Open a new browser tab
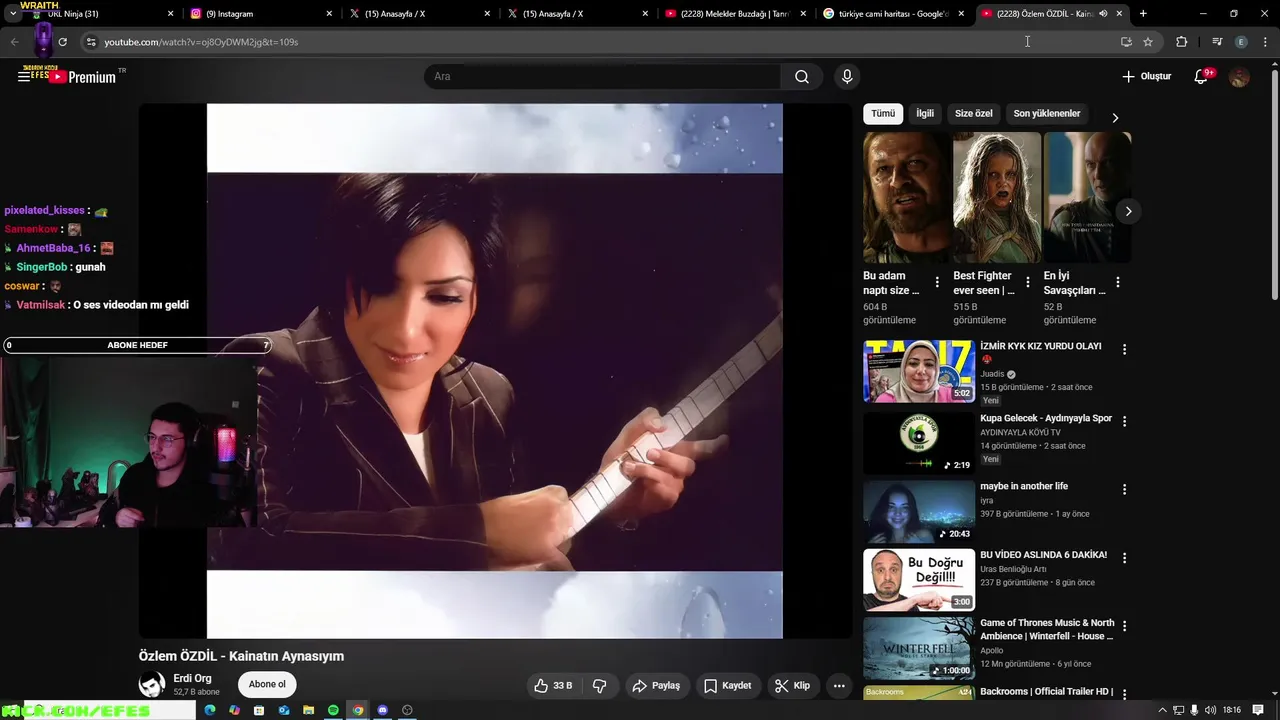This screenshot has height=720, width=1280. click(1143, 14)
